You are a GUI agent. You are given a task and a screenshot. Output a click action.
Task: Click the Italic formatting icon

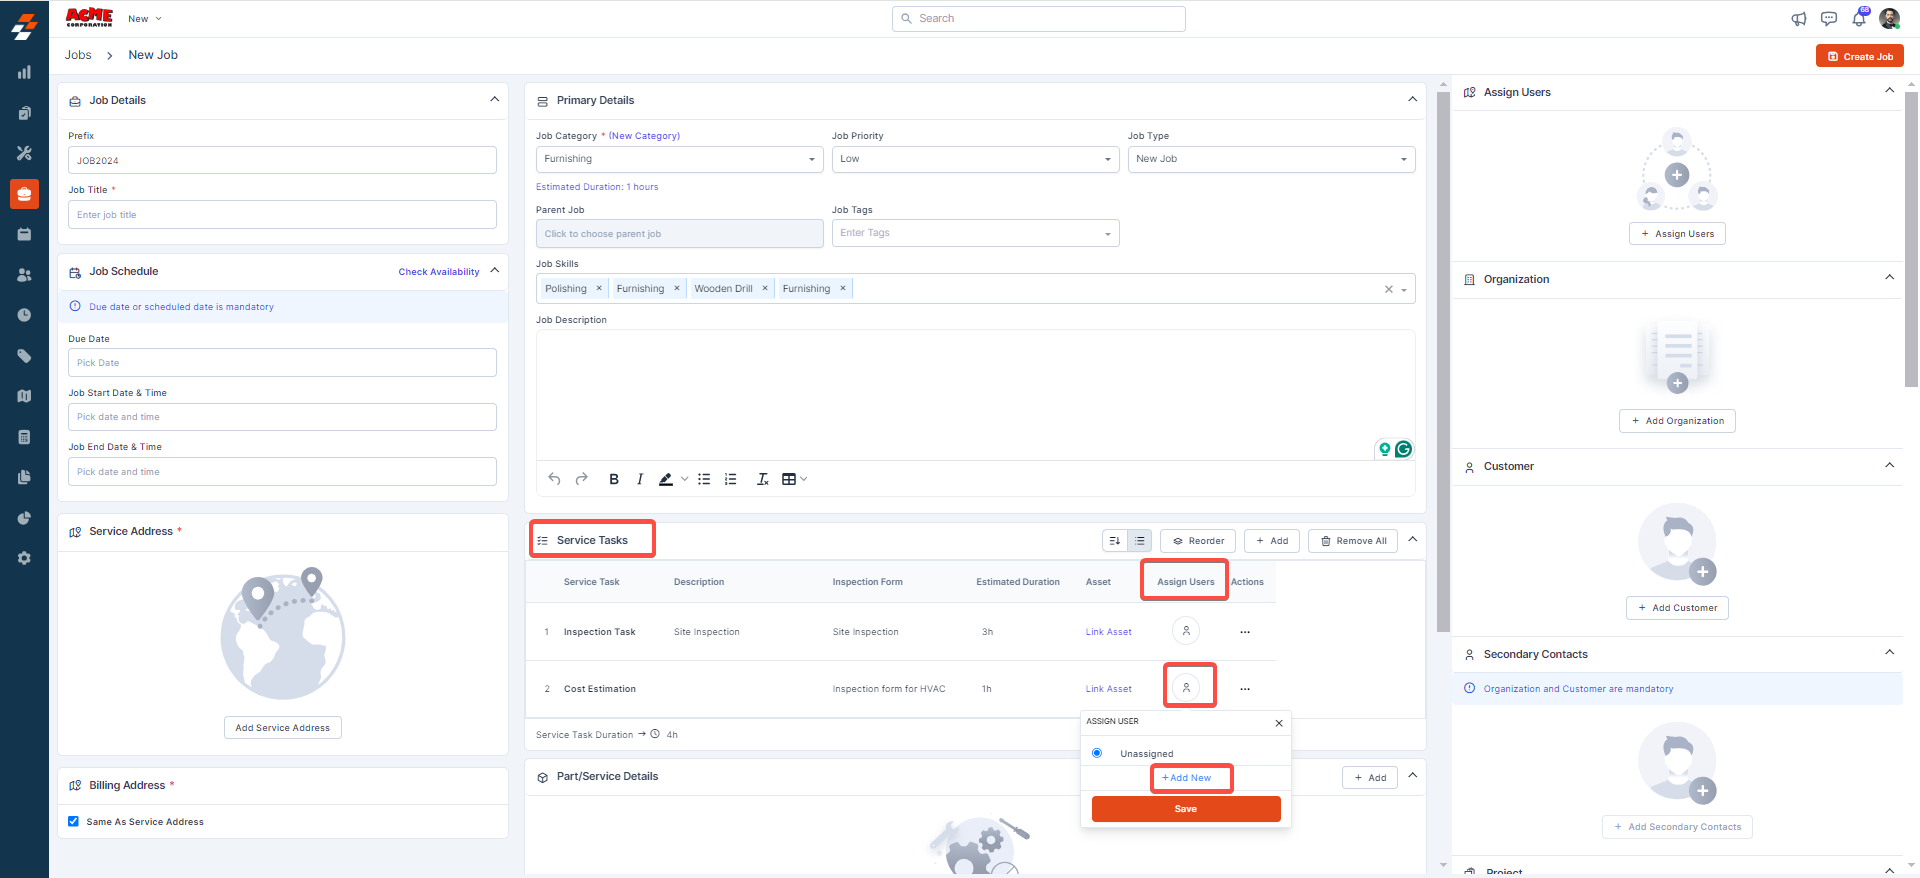pyautogui.click(x=640, y=479)
